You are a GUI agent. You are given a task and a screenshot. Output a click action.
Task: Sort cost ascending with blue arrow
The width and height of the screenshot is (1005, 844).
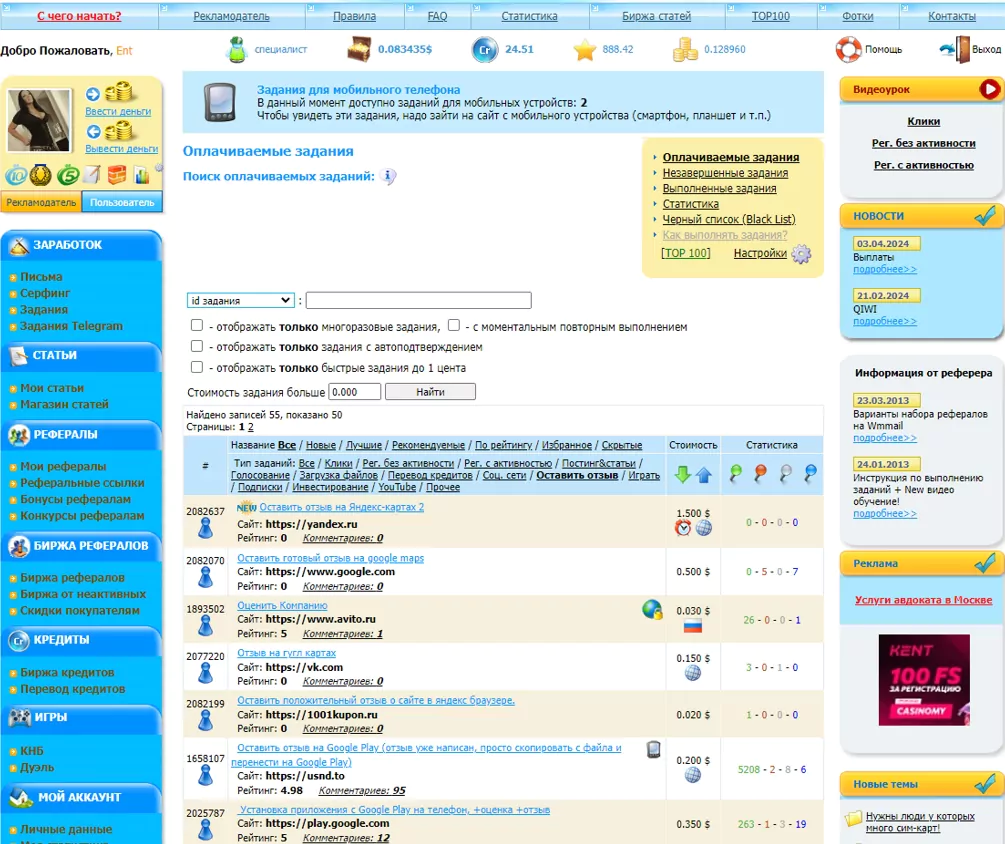click(704, 474)
